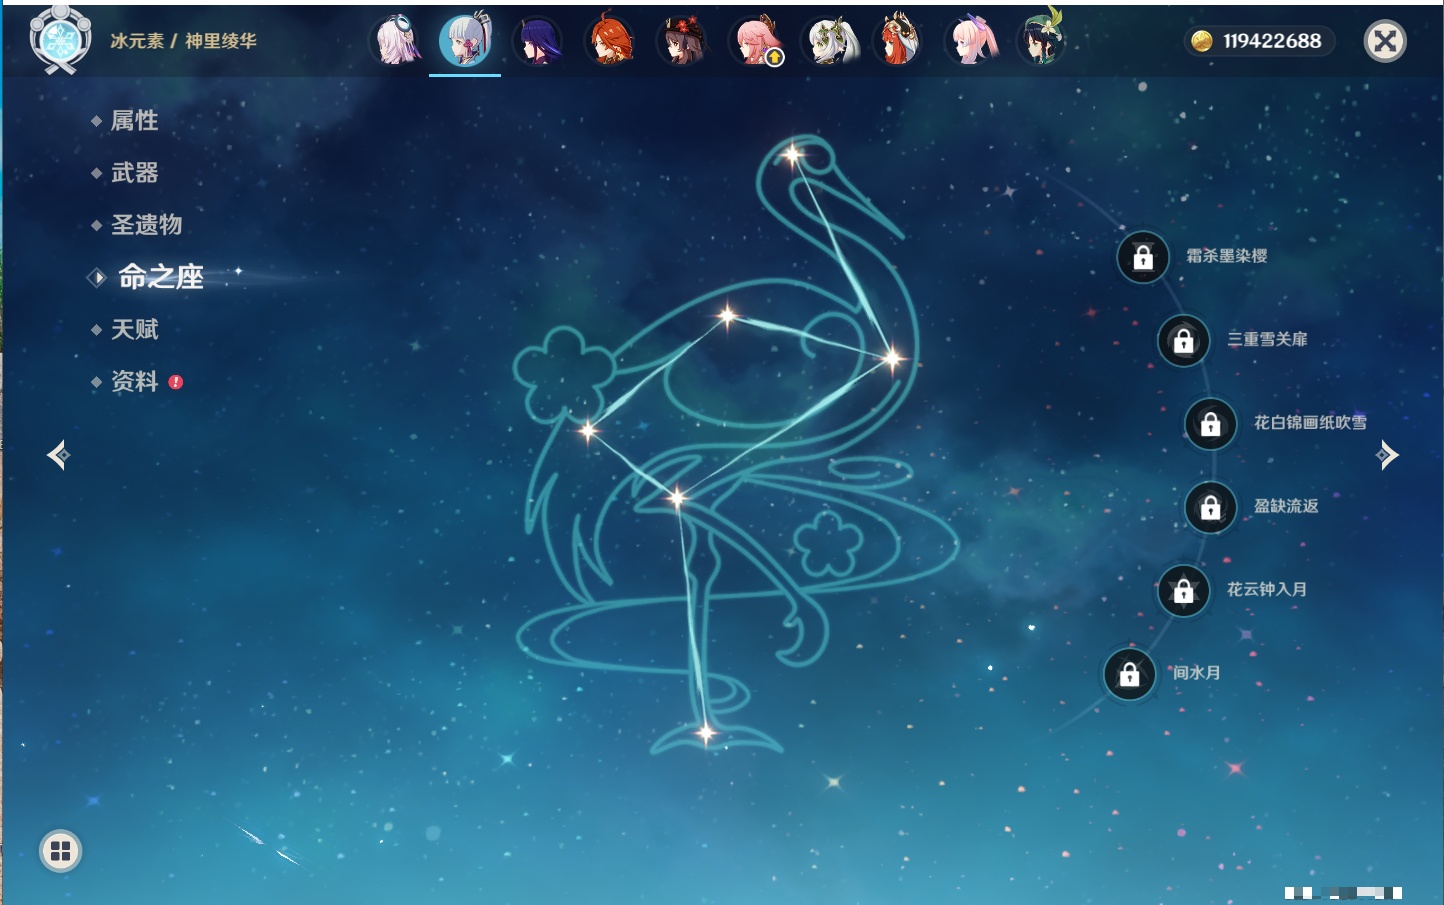Click the star at the crane's foot

tap(706, 733)
